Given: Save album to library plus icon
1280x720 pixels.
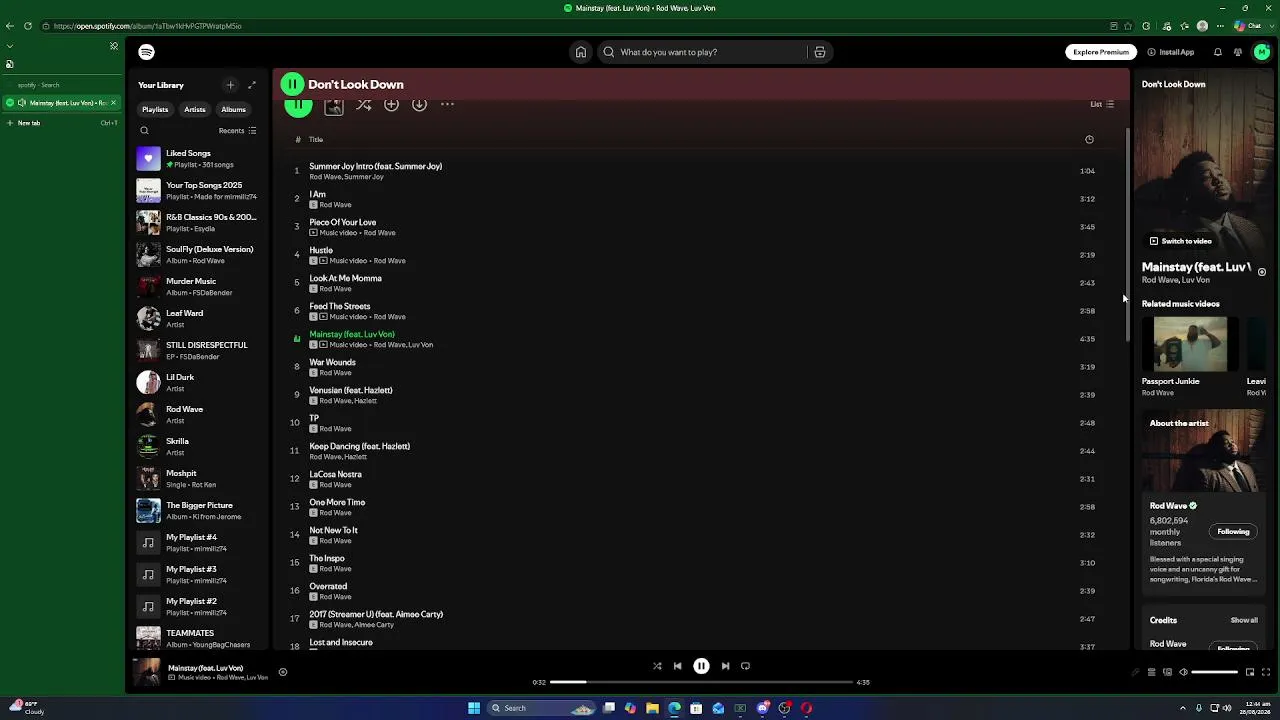Looking at the screenshot, I should 391,104.
